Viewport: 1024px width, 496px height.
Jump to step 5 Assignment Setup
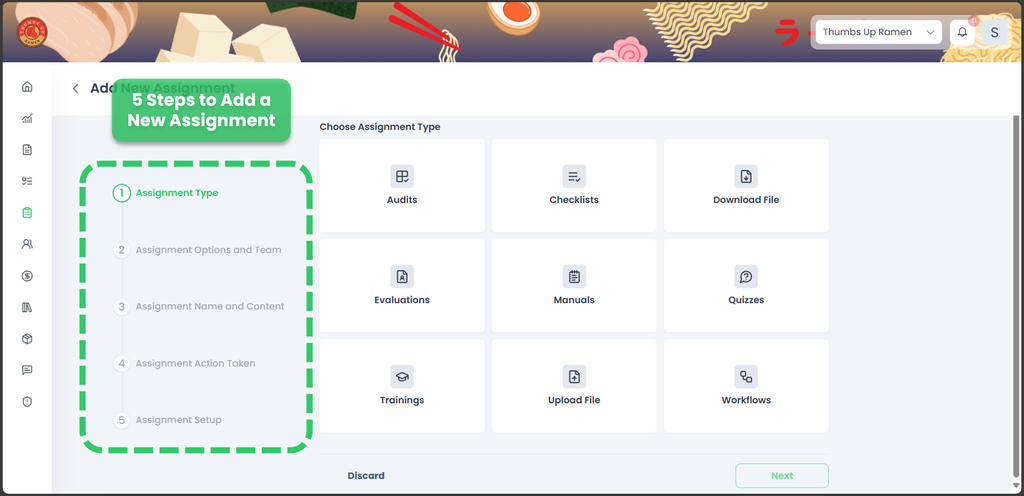point(178,420)
